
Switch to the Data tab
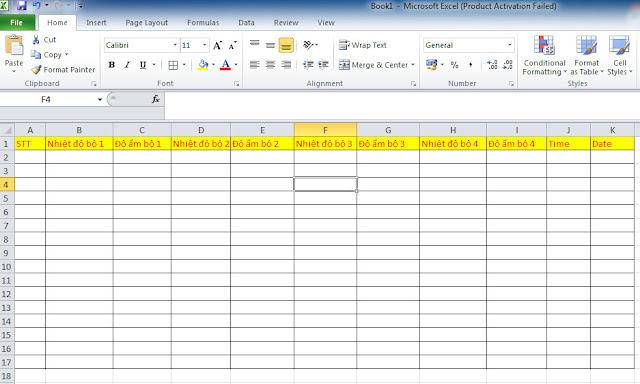click(246, 22)
